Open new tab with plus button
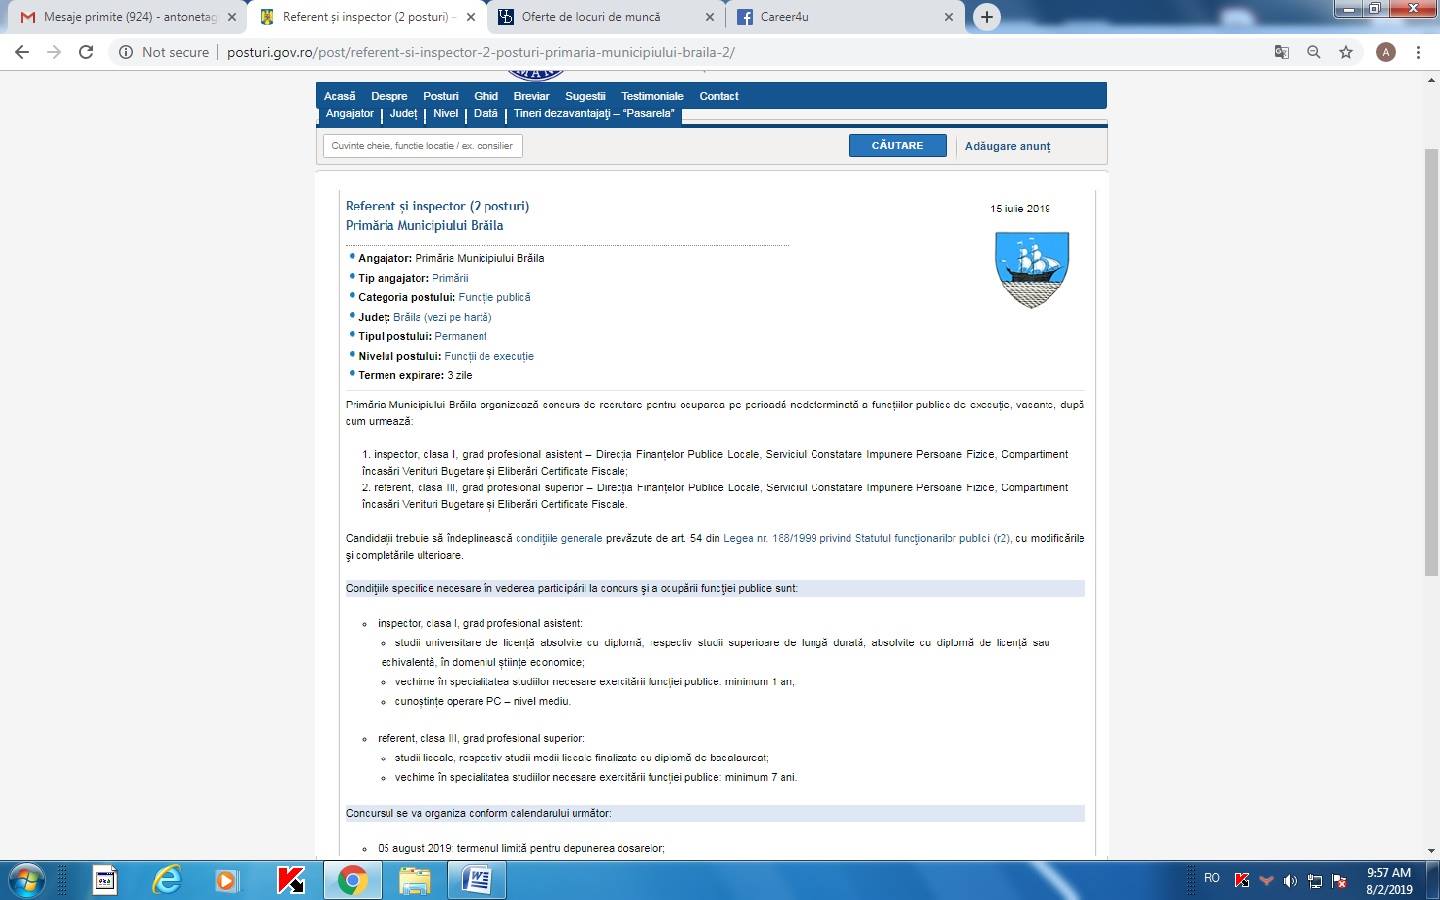Screen dimensions: 1440x900 click(x=987, y=17)
